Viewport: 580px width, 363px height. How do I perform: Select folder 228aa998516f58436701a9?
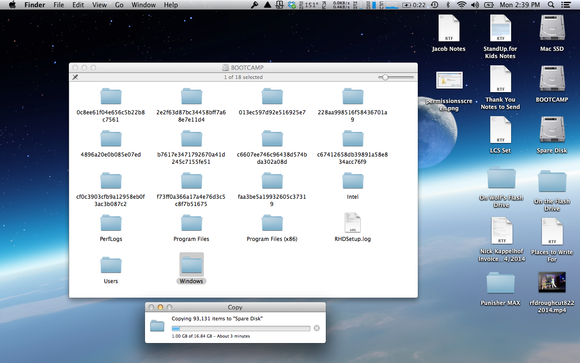[x=353, y=97]
